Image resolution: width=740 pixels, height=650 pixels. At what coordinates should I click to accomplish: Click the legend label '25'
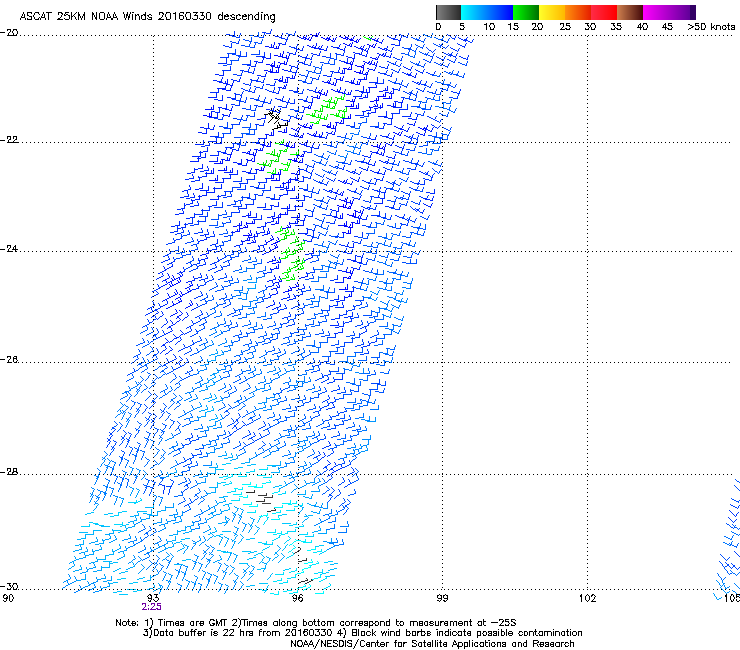[x=565, y=27]
